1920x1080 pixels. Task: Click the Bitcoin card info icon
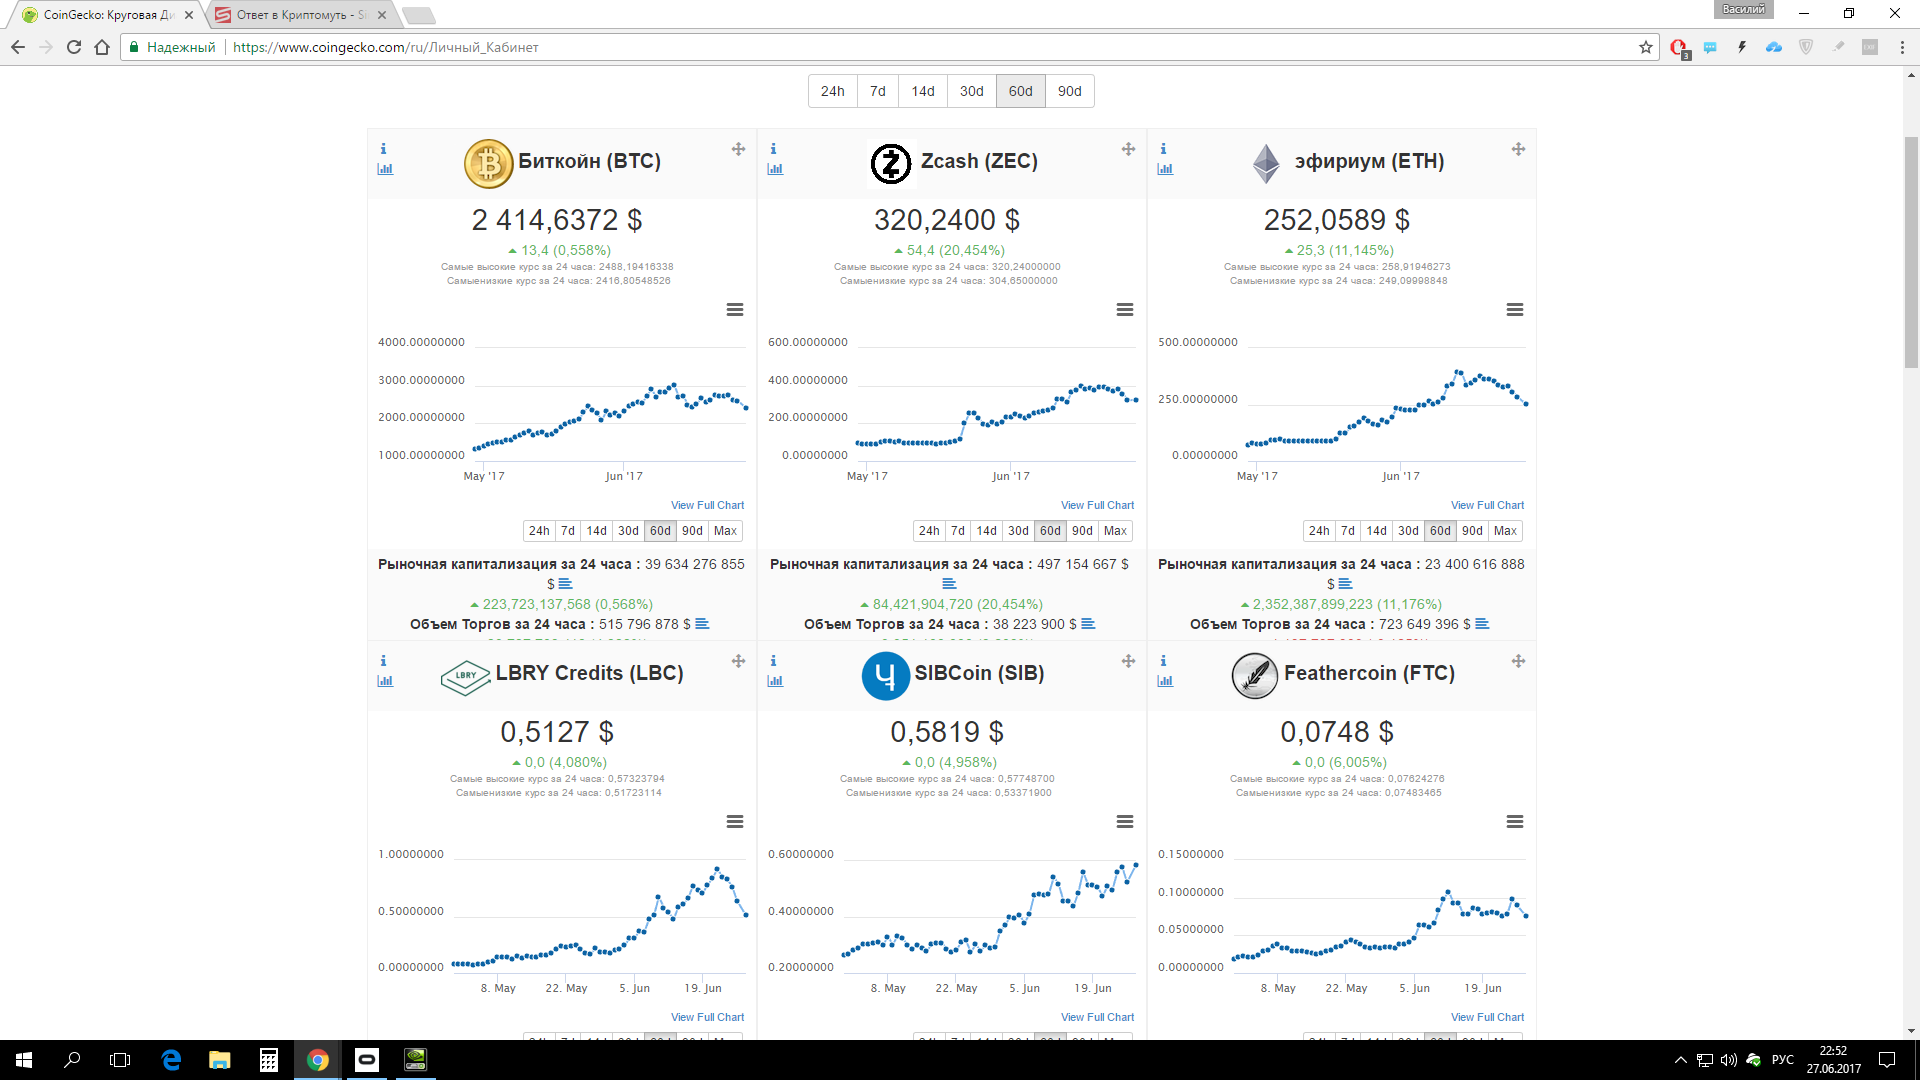click(x=383, y=149)
